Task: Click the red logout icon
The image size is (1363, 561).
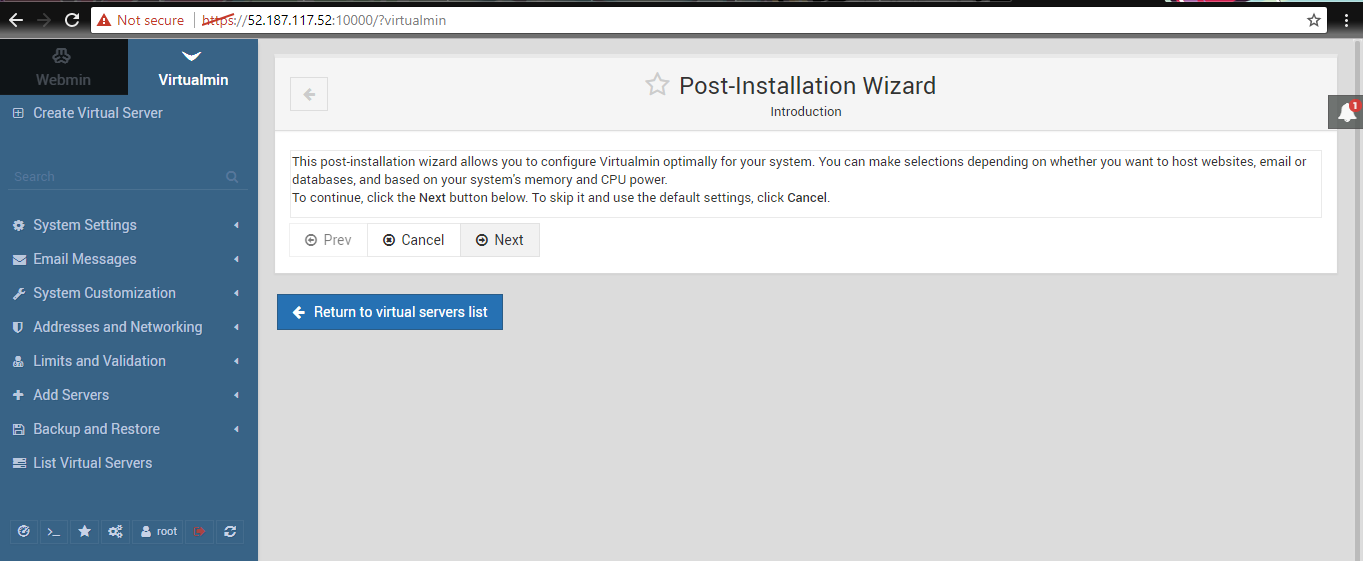Action: (199, 532)
